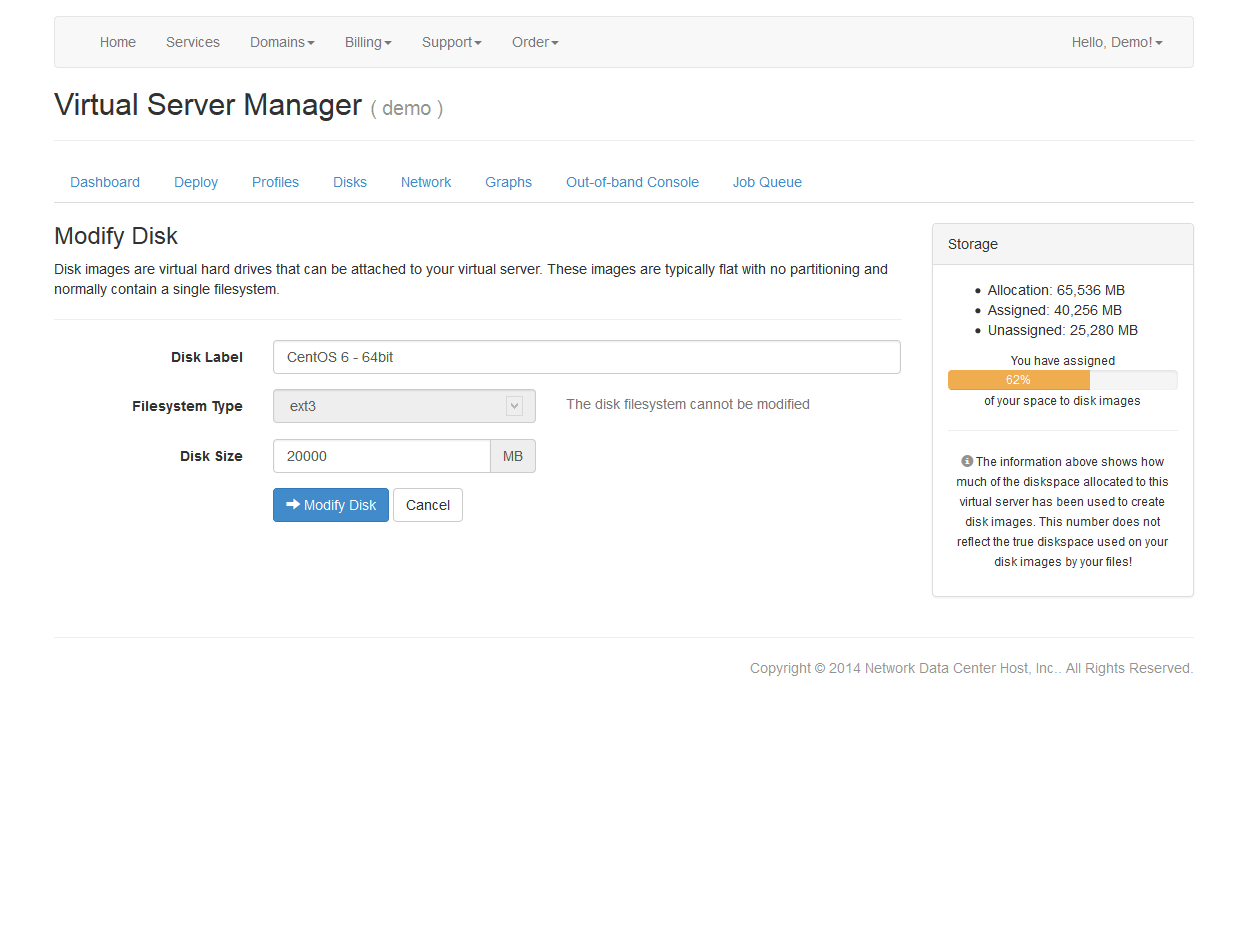
Task: Open the Profiles tab
Action: coord(275,182)
